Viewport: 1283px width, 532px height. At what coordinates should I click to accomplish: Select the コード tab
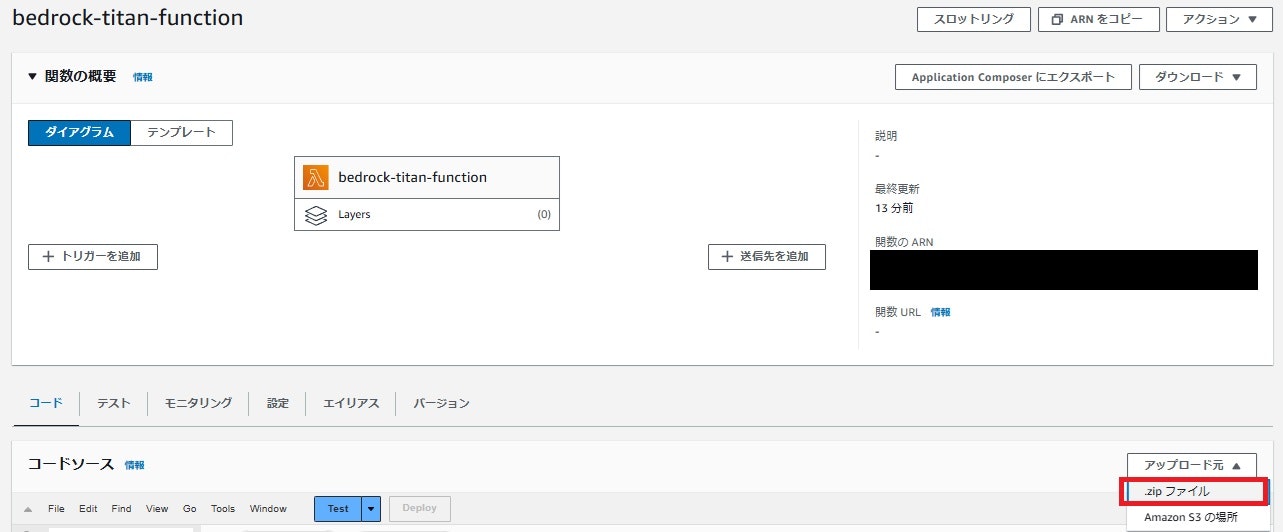[x=46, y=403]
